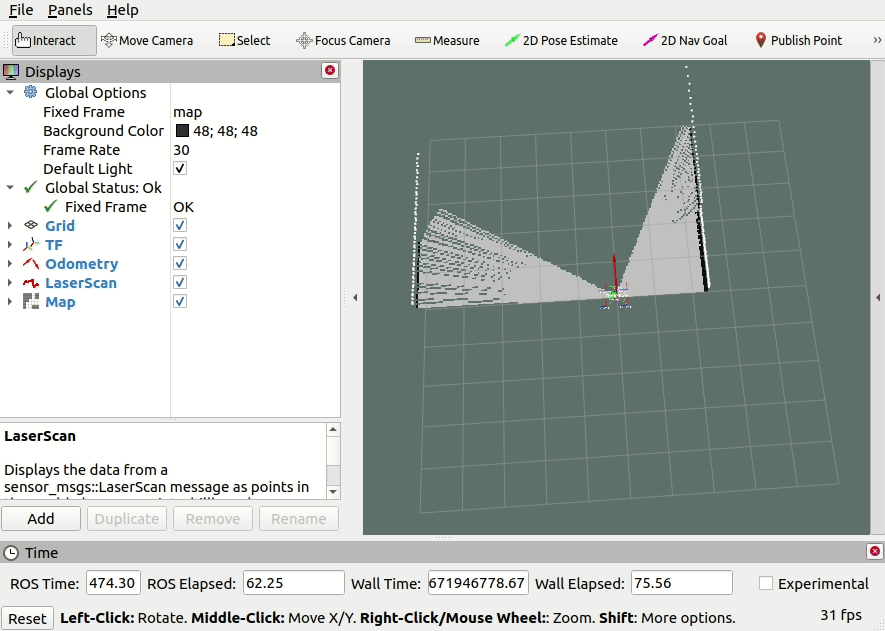The height and width of the screenshot is (631, 885).
Task: Select the Odometry display row
Action: pyautogui.click(x=170, y=264)
